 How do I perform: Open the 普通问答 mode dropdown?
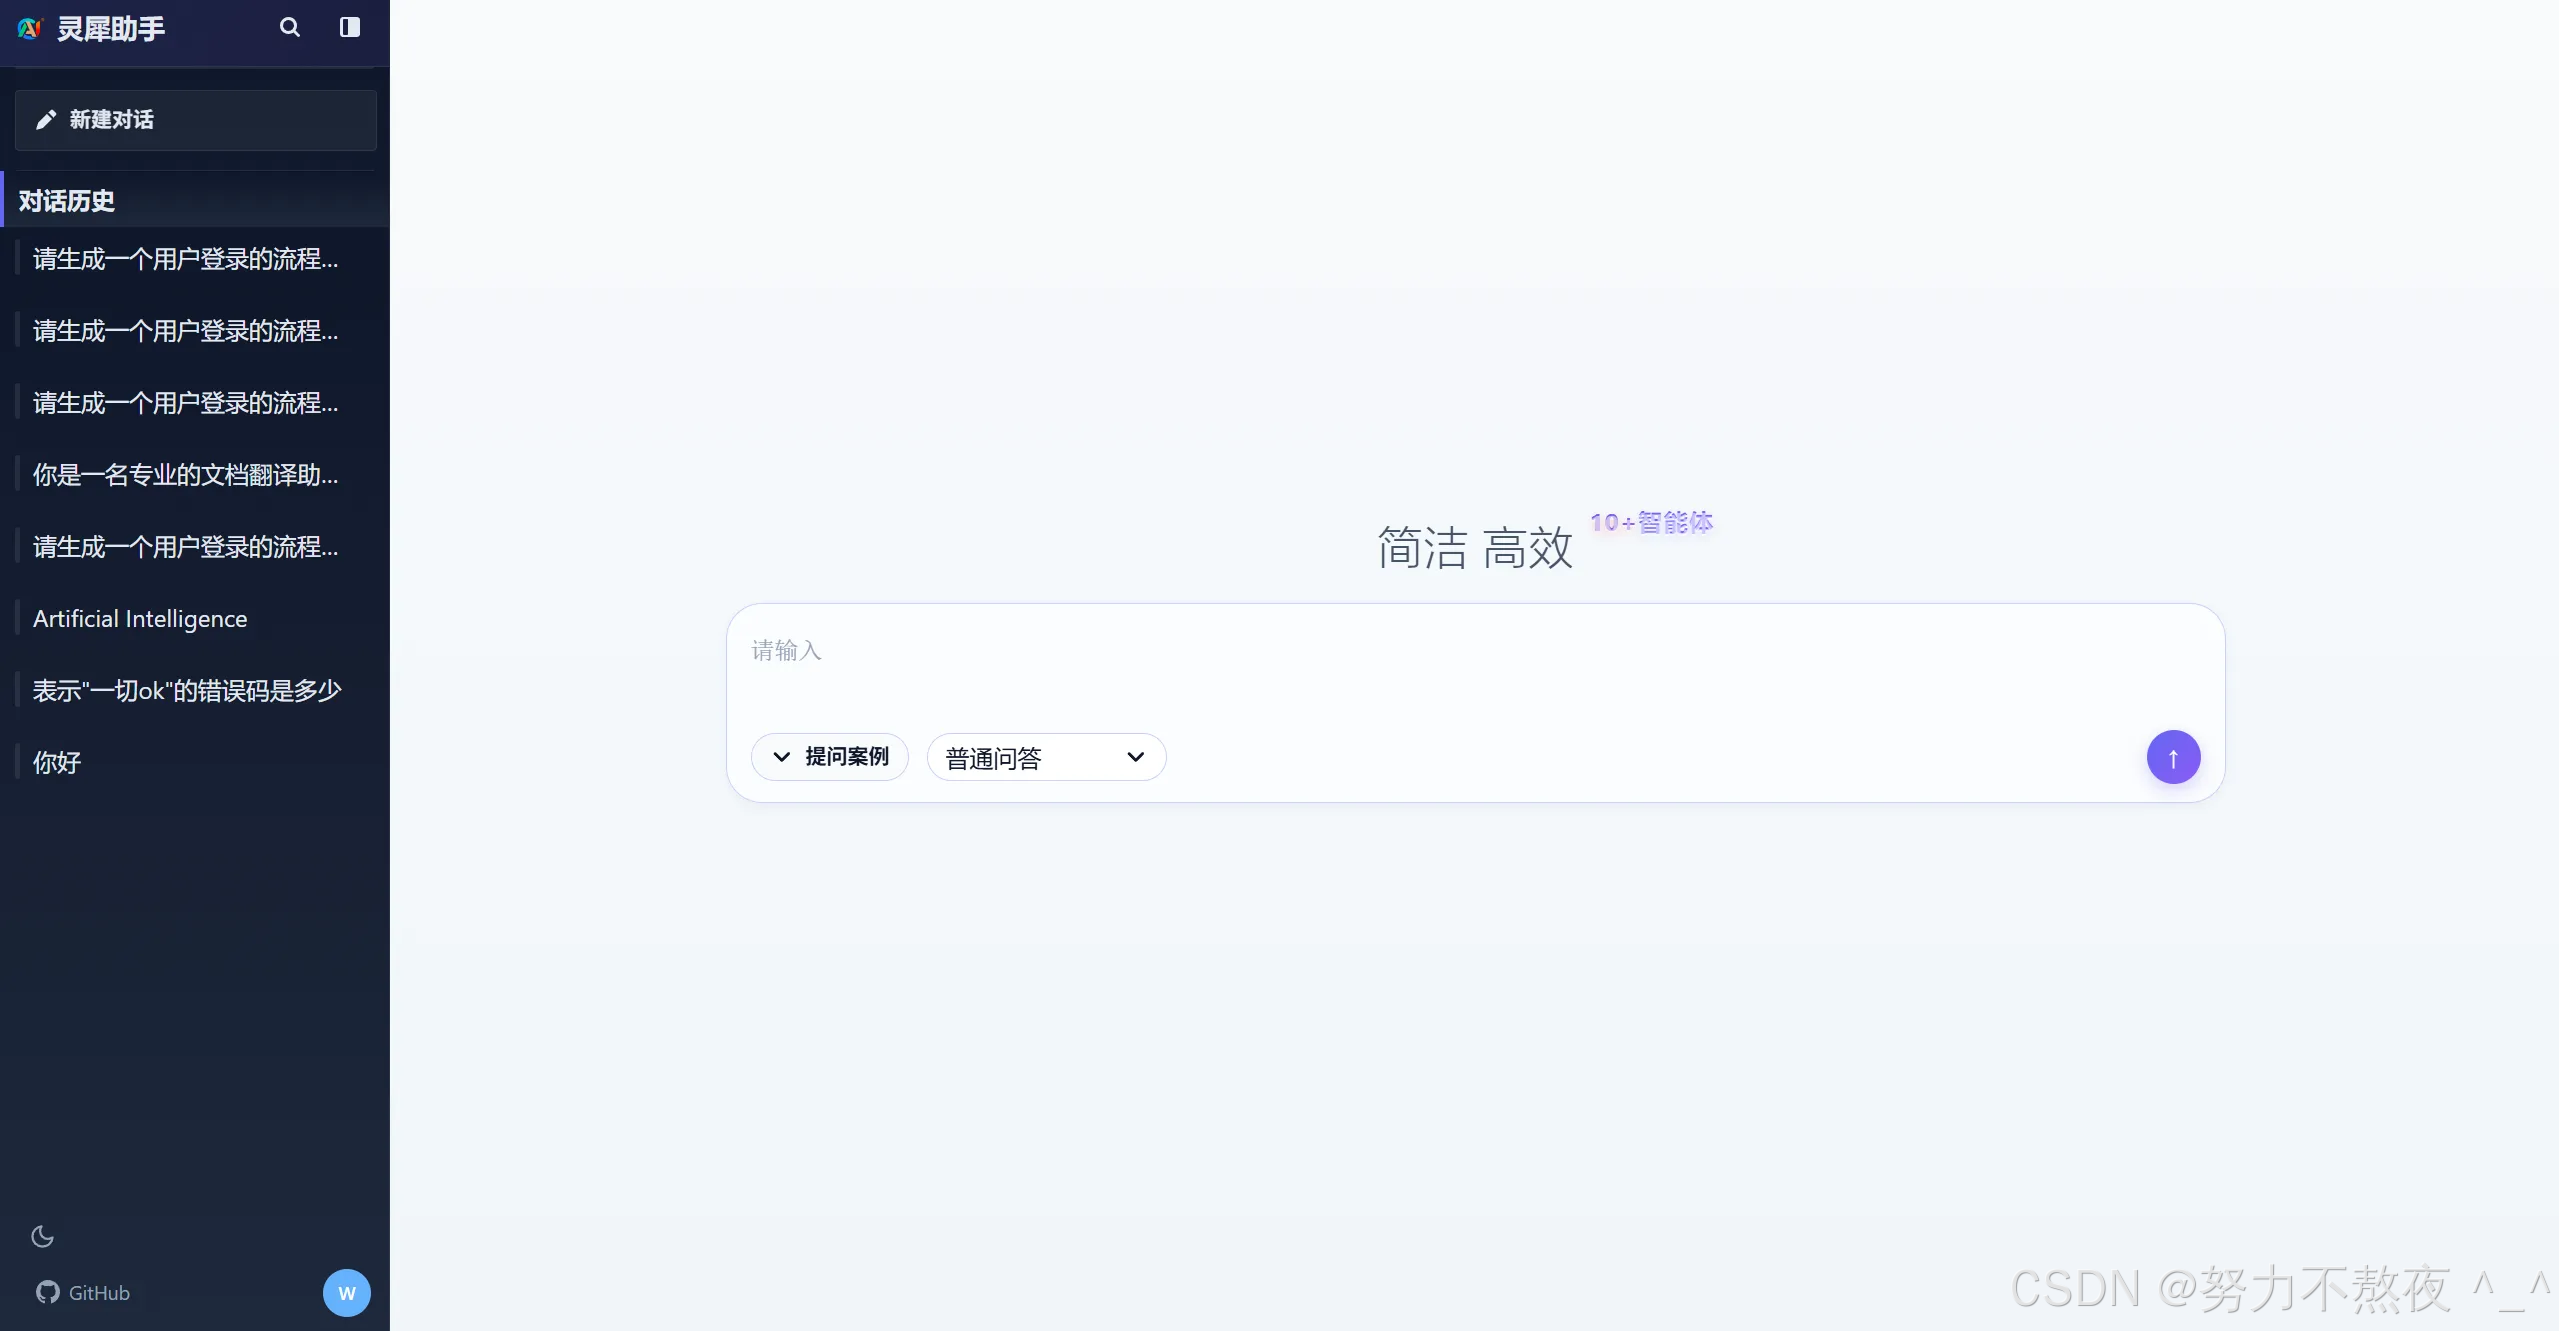coord(1136,757)
